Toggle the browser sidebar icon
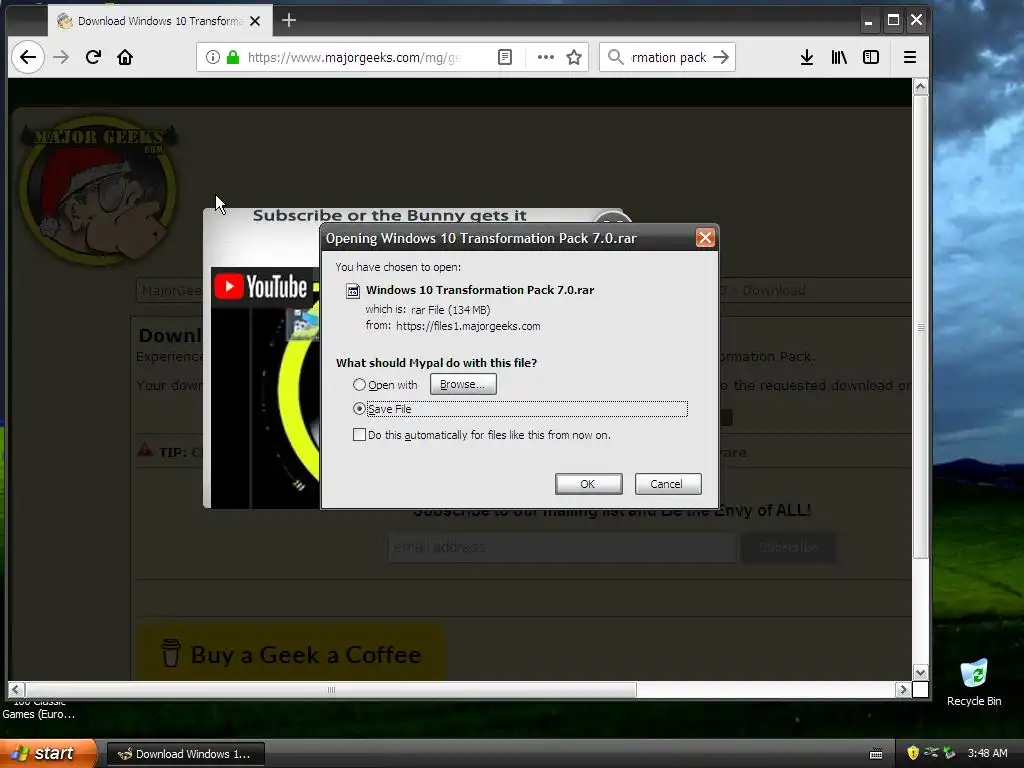 pos(871,57)
